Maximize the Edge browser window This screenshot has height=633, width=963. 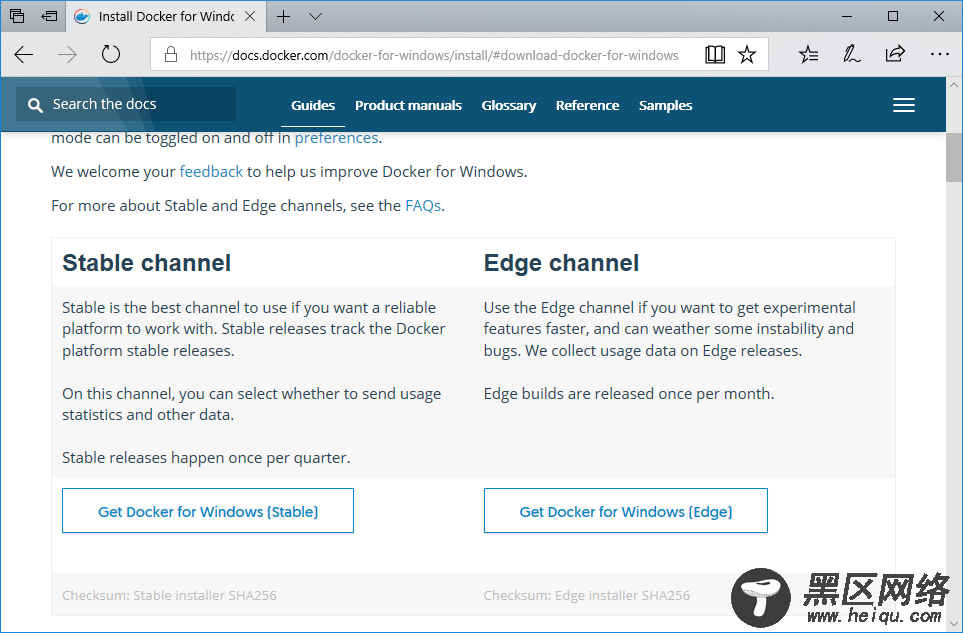pos(893,17)
